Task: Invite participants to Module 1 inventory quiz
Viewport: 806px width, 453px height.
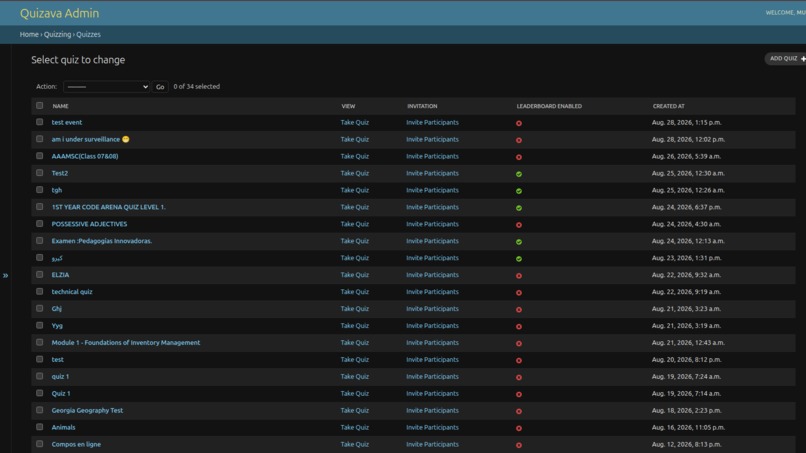Action: tap(432, 342)
